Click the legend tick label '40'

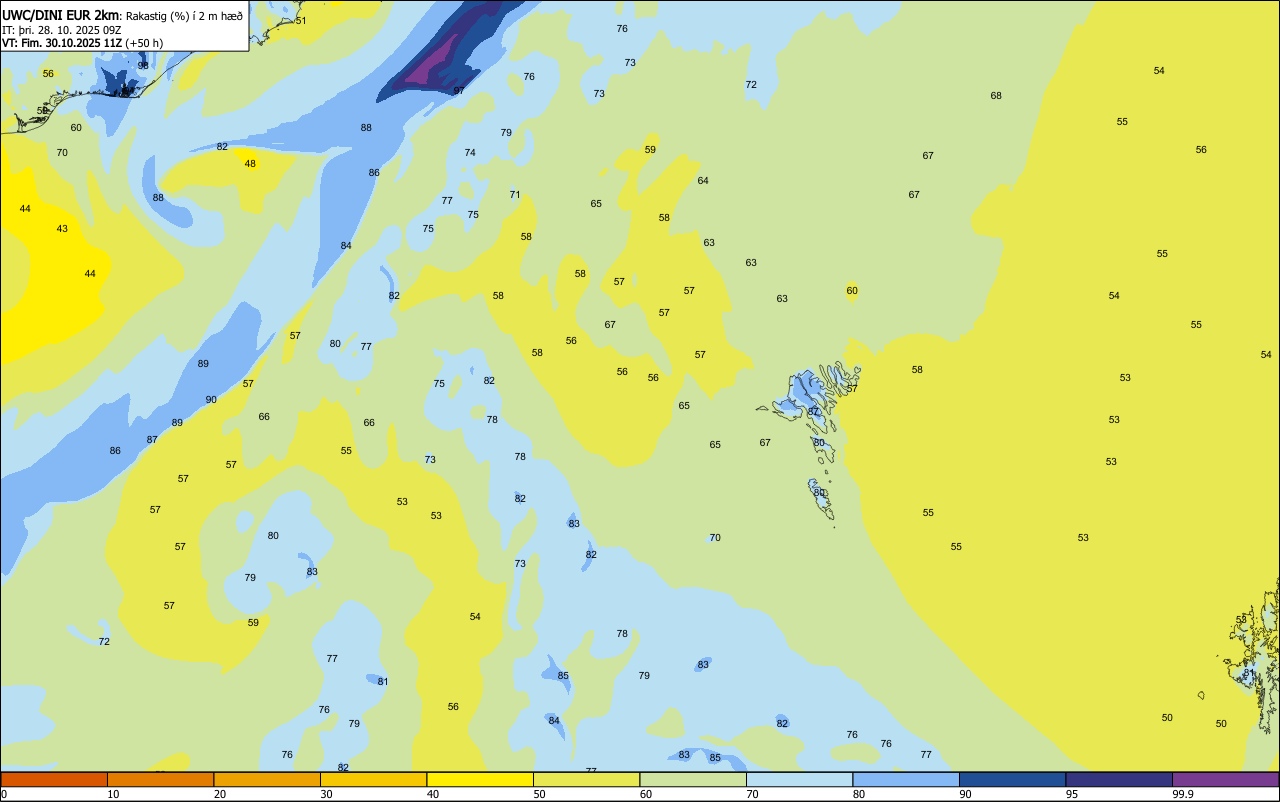(433, 794)
